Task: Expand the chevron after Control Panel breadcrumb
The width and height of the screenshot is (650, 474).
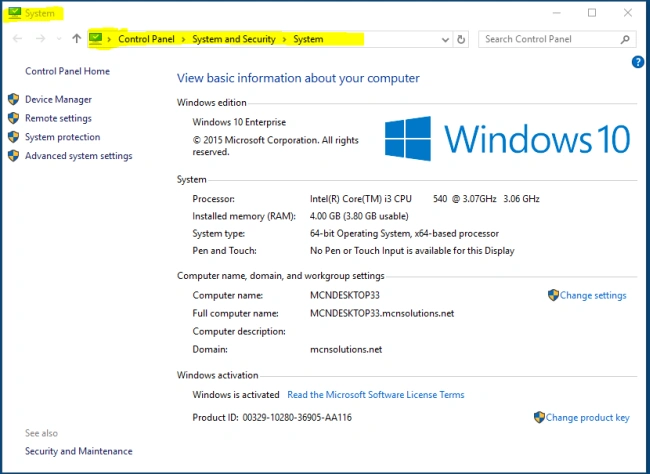Action: click(183, 39)
